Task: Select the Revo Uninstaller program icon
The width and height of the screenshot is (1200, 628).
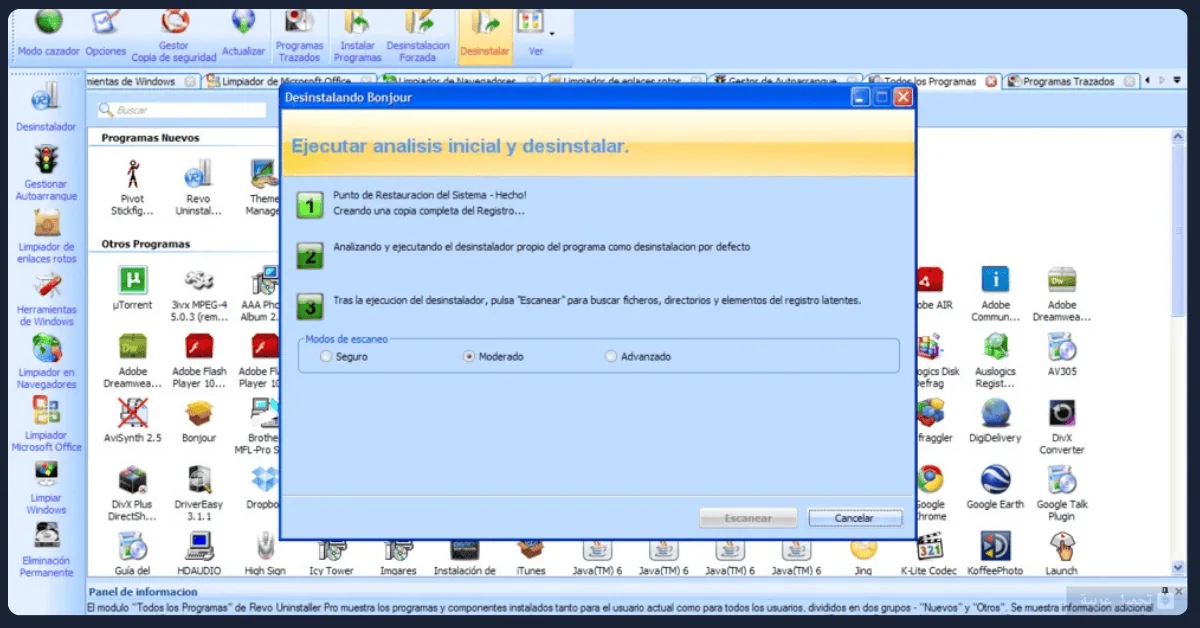Action: point(198,187)
